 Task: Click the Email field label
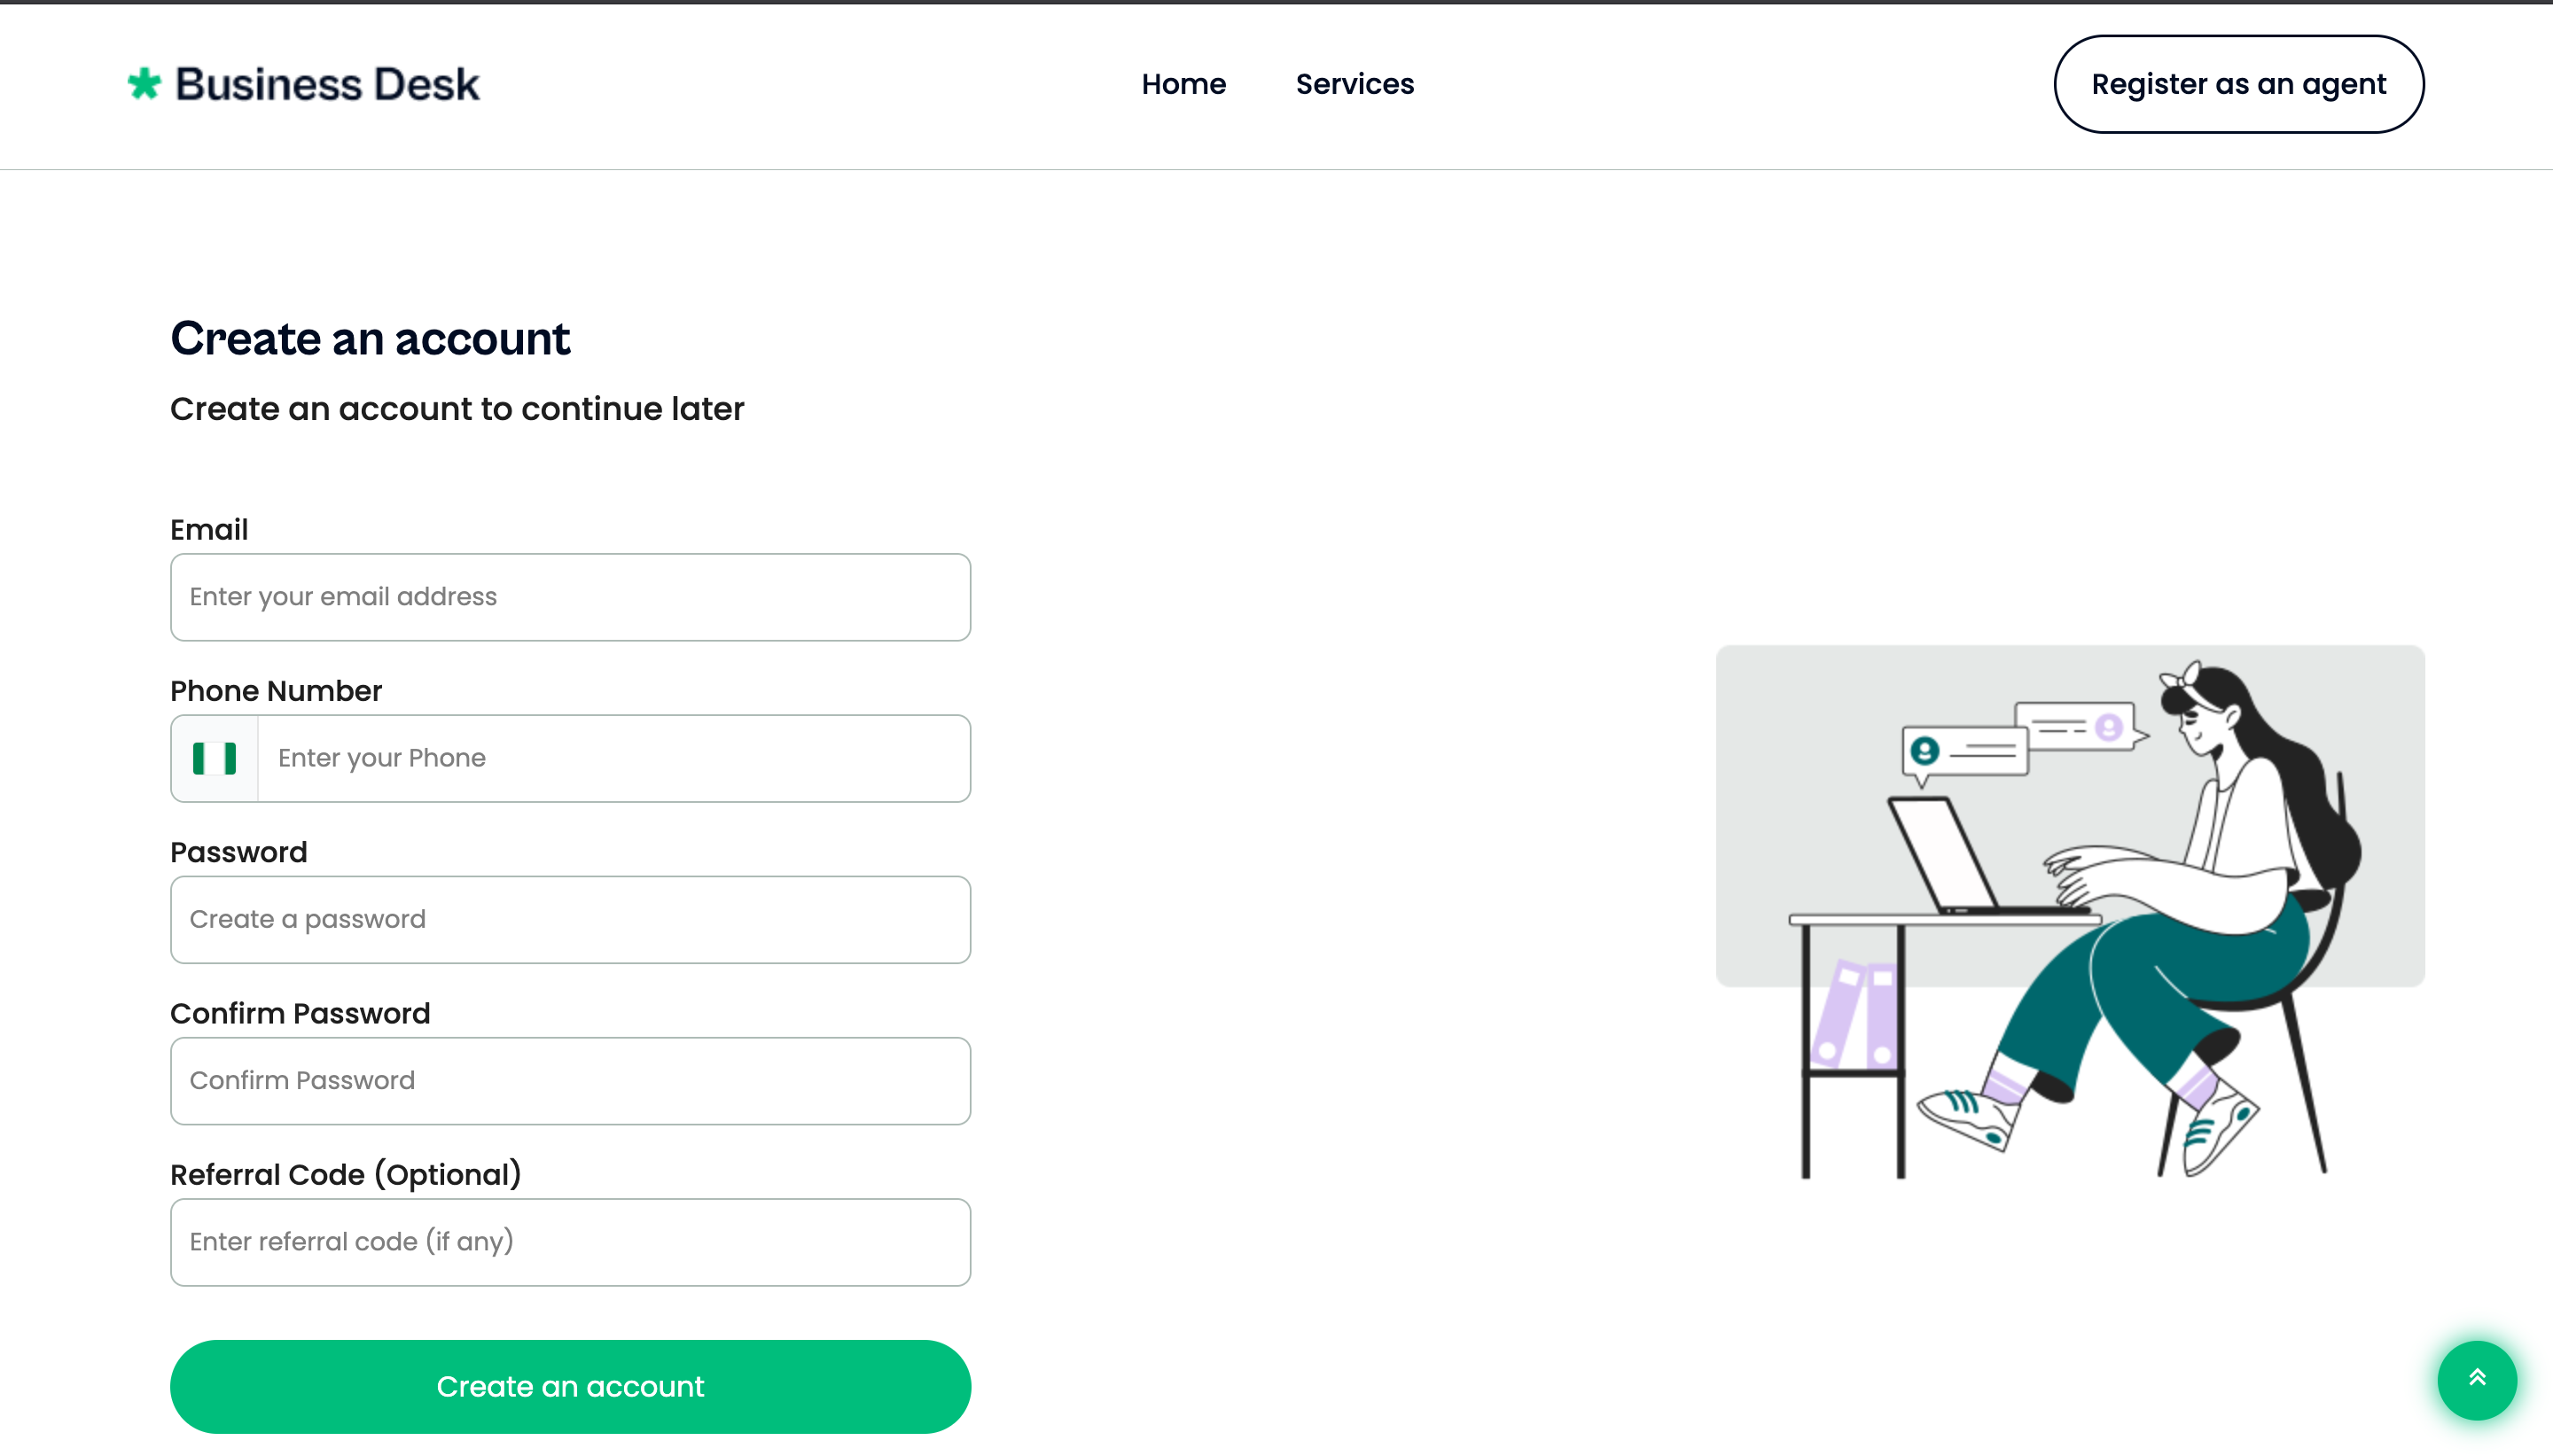click(x=209, y=529)
